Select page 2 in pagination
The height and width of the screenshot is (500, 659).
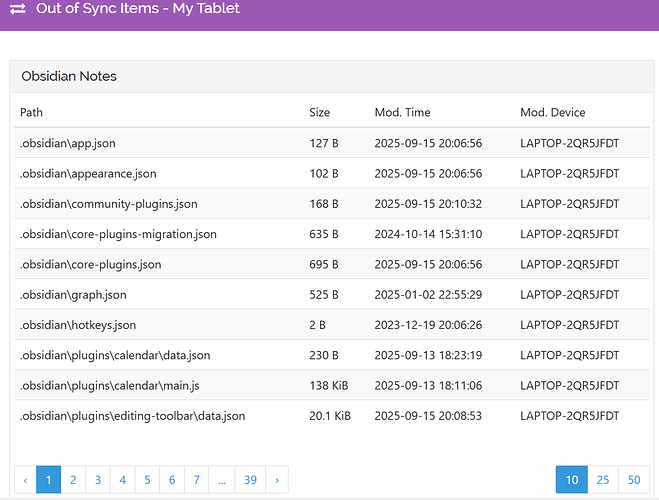73,480
